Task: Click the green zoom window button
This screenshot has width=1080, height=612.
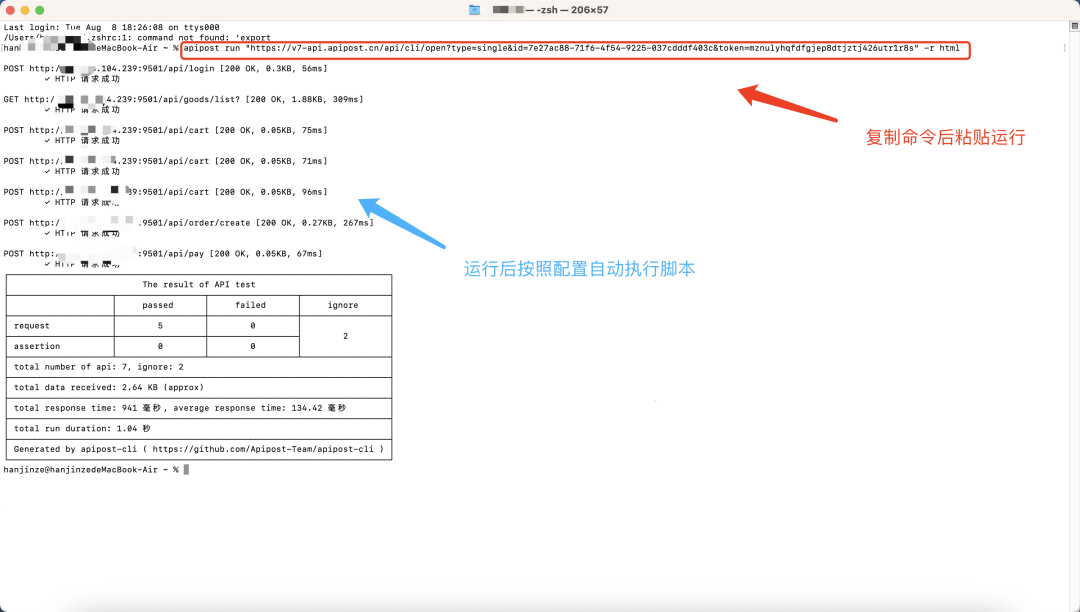Action: coord(39,10)
